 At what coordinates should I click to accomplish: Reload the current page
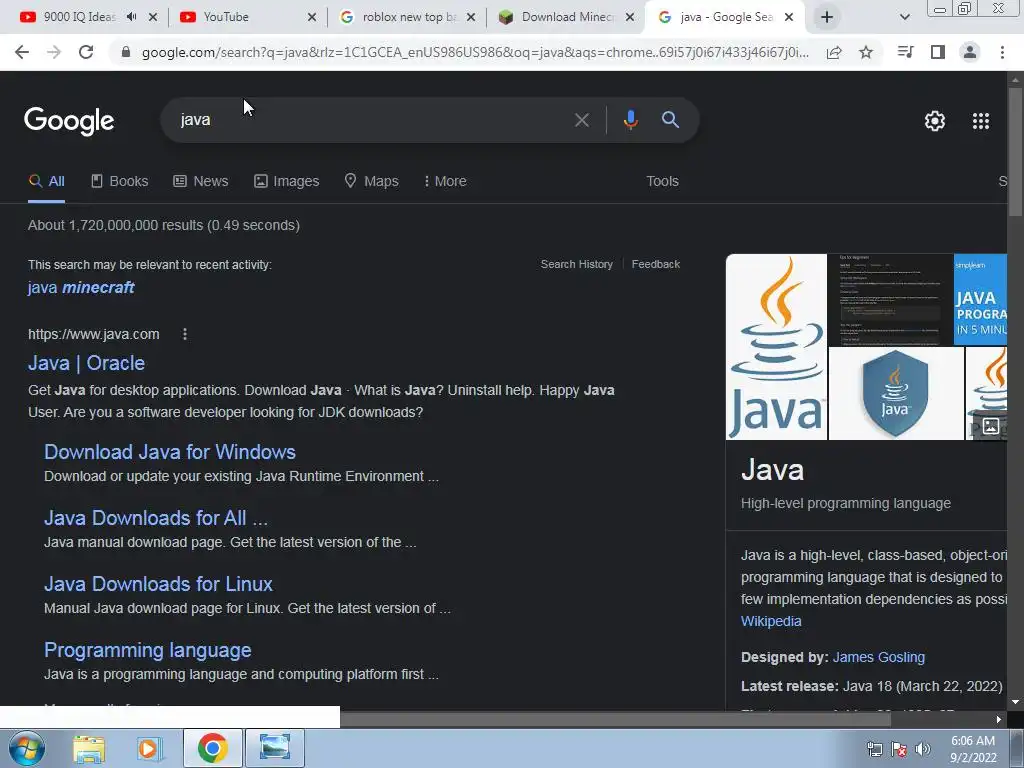point(86,52)
